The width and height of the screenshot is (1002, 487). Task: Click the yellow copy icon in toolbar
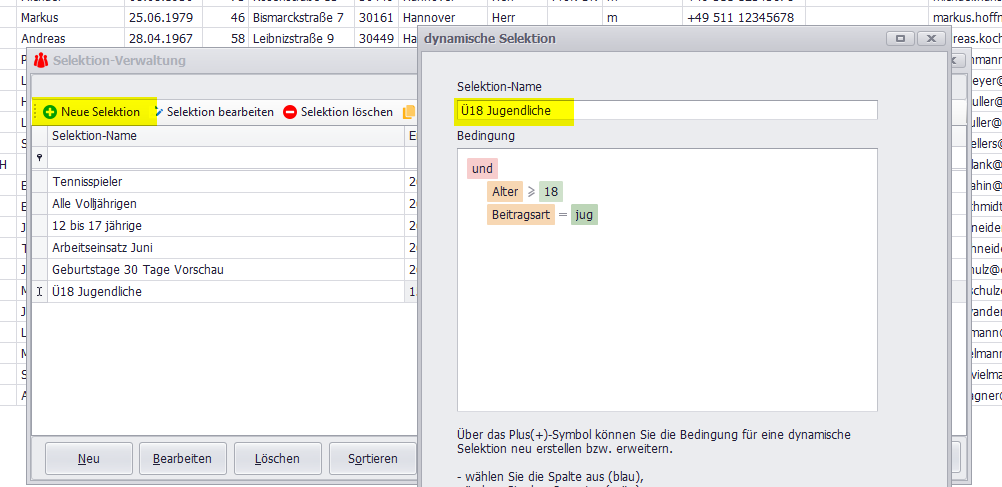[x=409, y=112]
